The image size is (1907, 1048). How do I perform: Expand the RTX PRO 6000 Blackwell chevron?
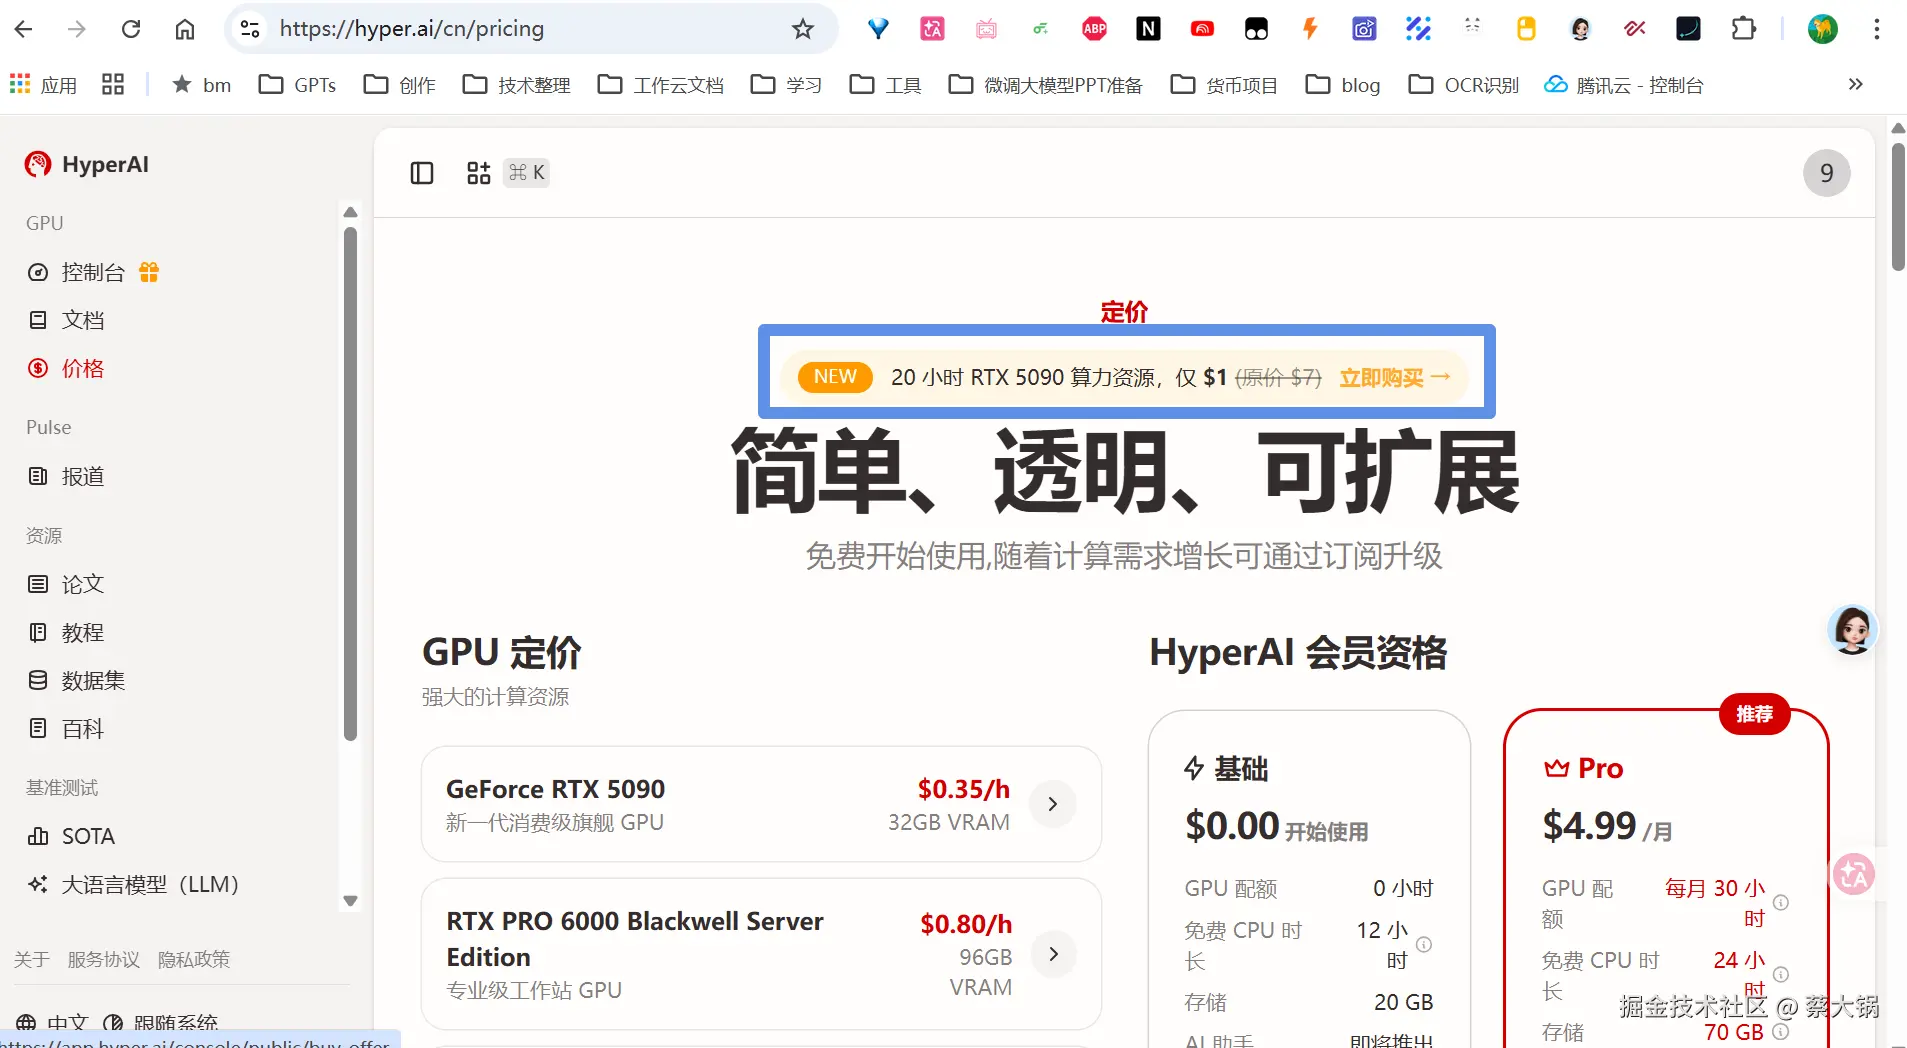pyautogui.click(x=1053, y=954)
